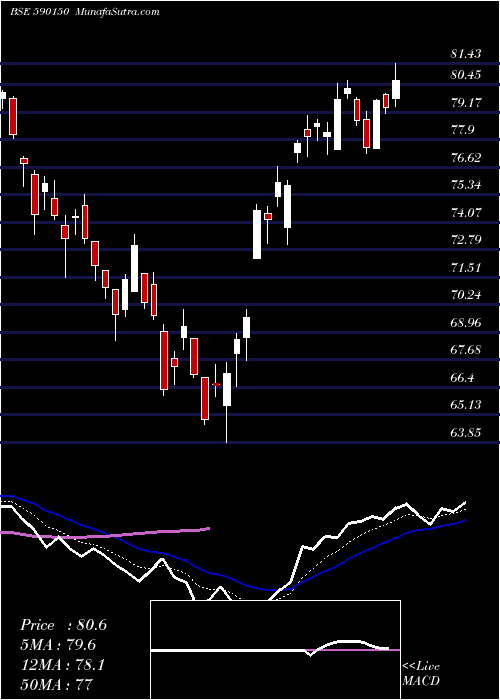
Task: Click the BSE 590150 ticker label
Action: (x=40, y=12)
